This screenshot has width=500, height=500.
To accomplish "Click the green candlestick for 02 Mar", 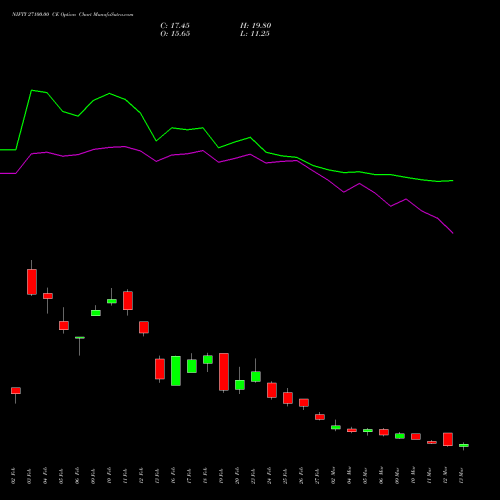I will [x=336, y=427].
